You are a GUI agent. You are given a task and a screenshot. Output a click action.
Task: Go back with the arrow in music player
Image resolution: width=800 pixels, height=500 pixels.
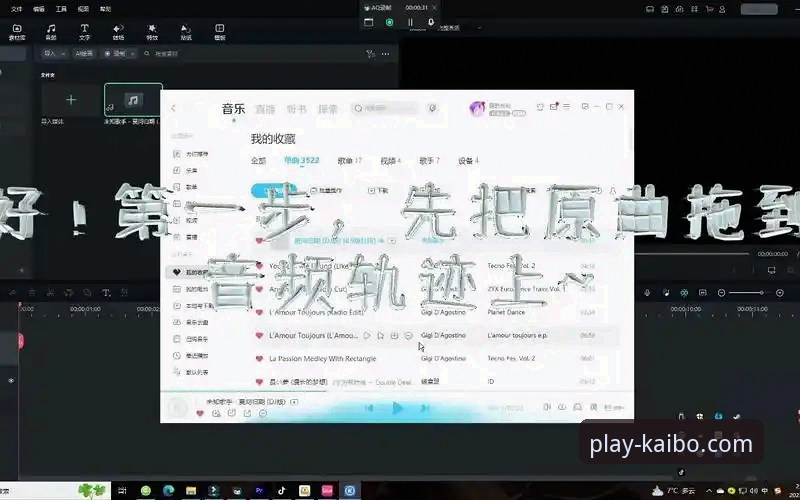point(173,108)
